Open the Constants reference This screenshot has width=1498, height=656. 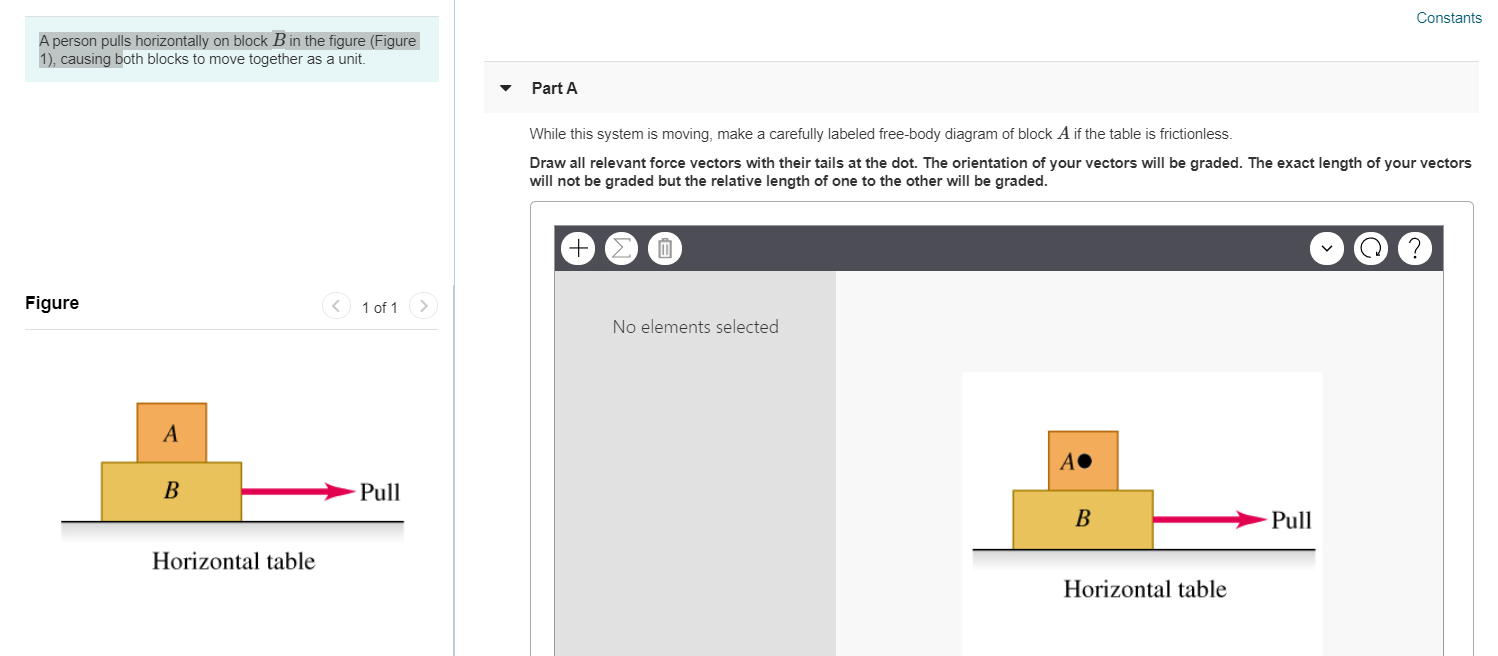(x=1448, y=17)
